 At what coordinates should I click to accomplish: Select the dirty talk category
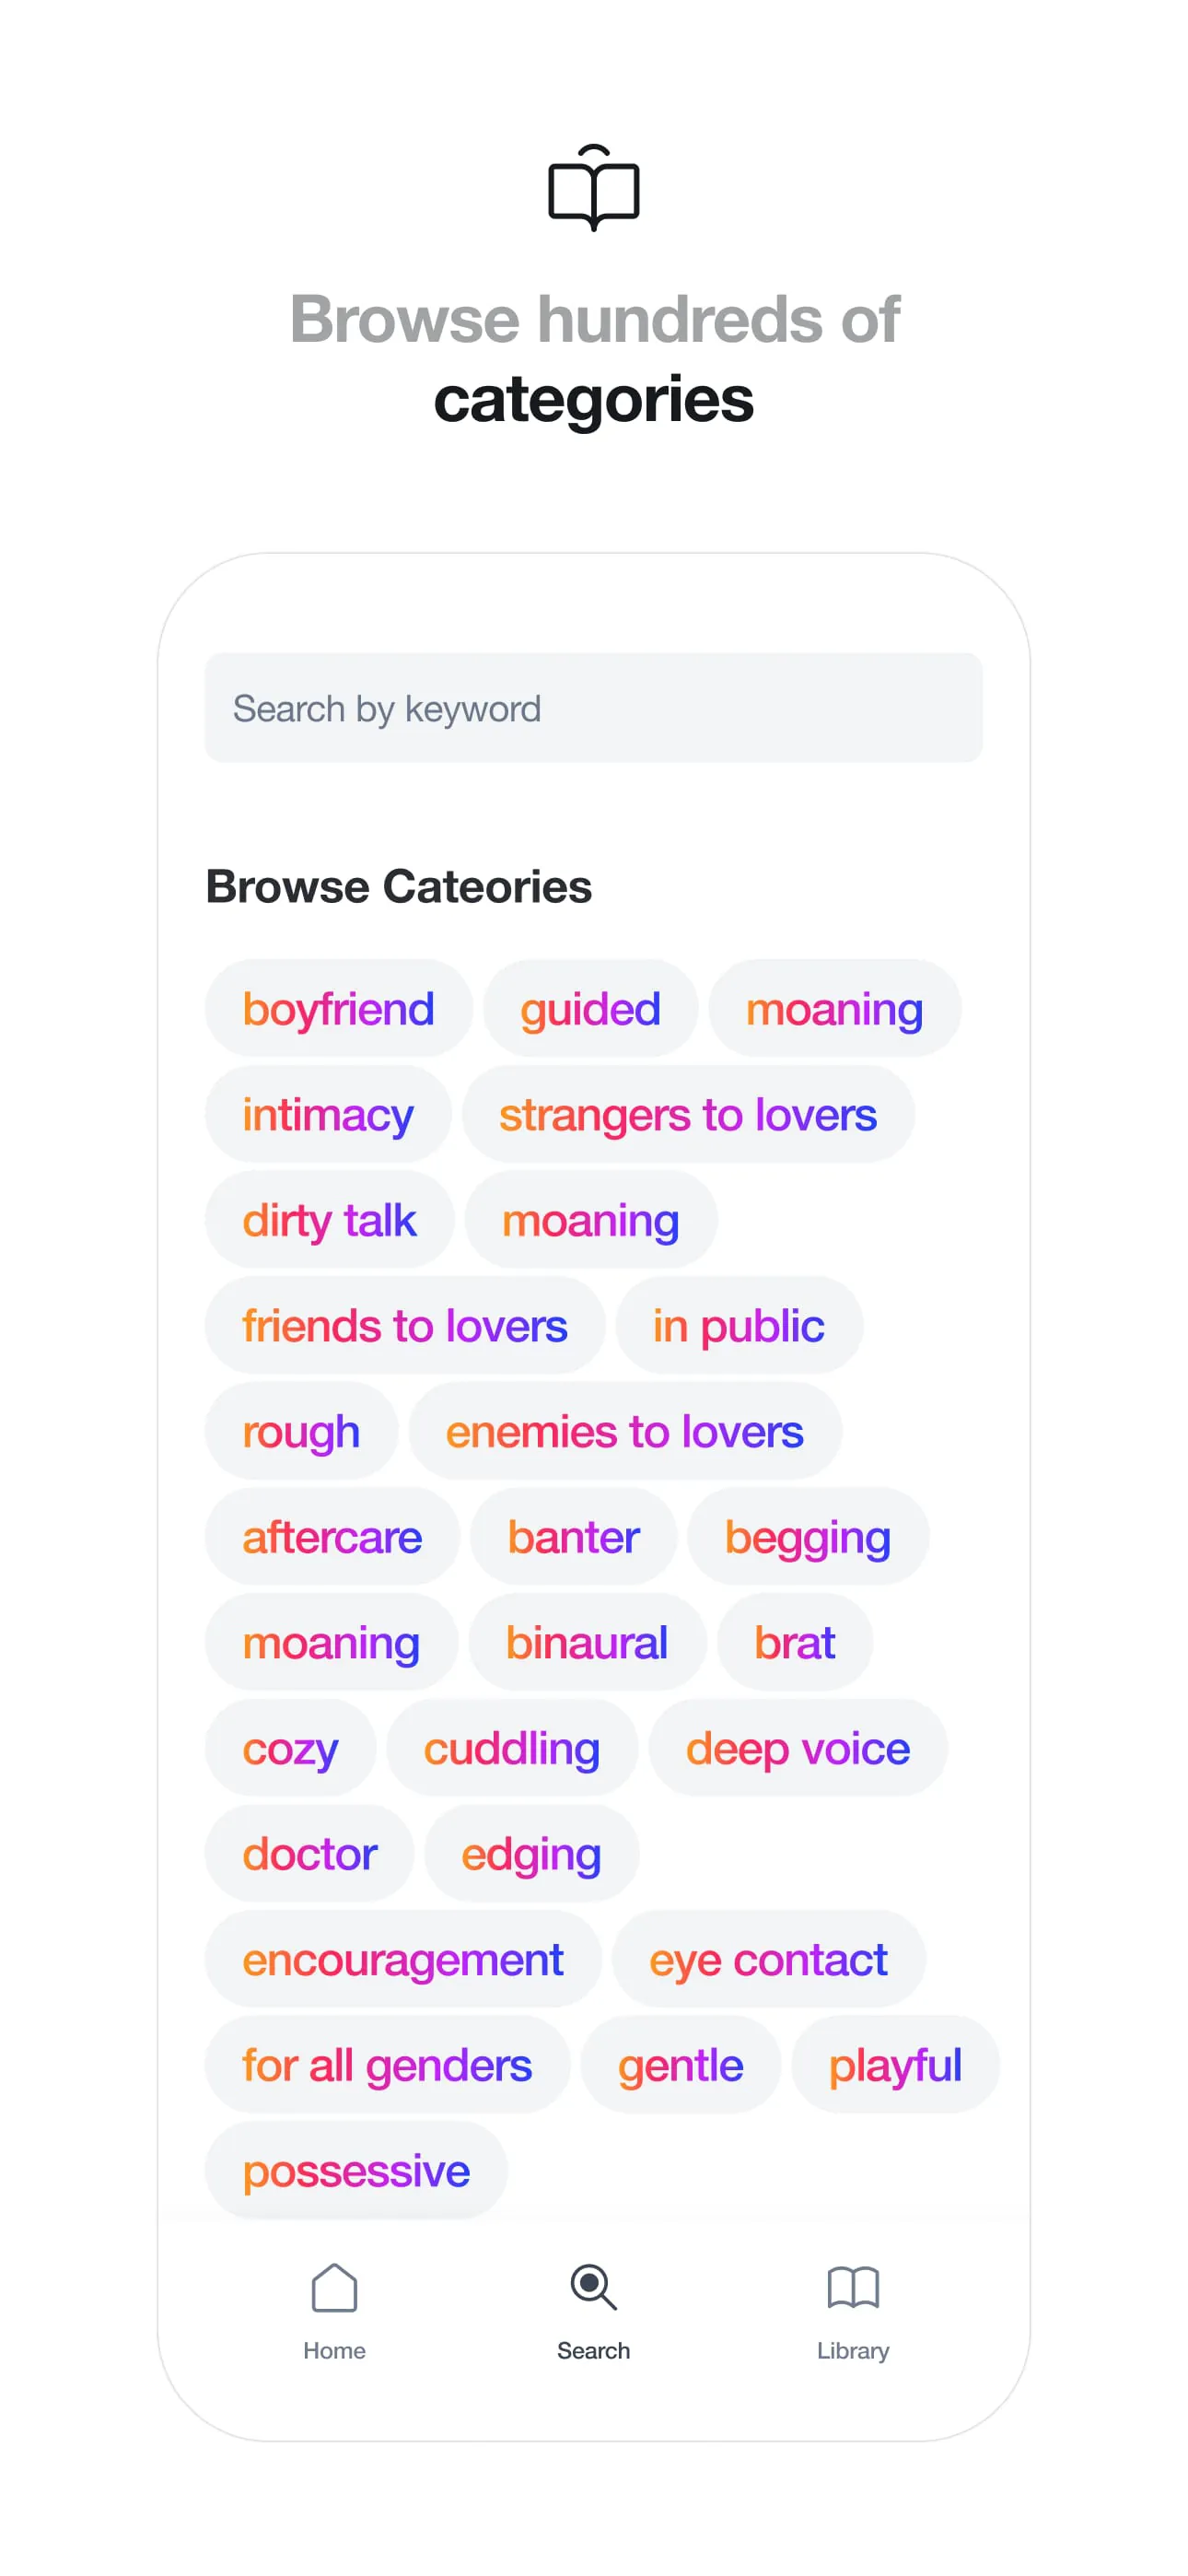click(329, 1221)
